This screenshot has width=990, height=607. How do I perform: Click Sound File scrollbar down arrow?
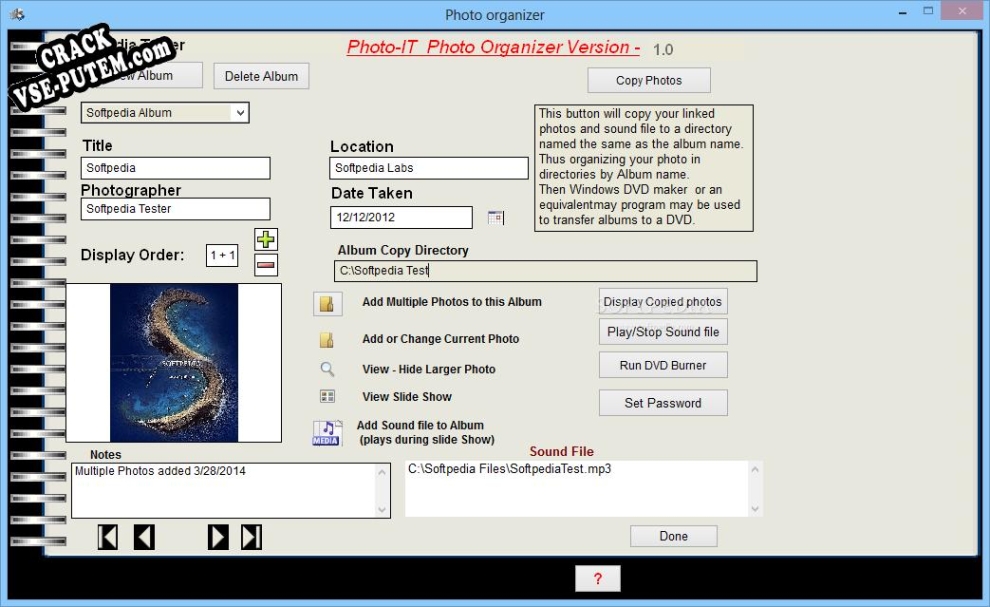[755, 509]
